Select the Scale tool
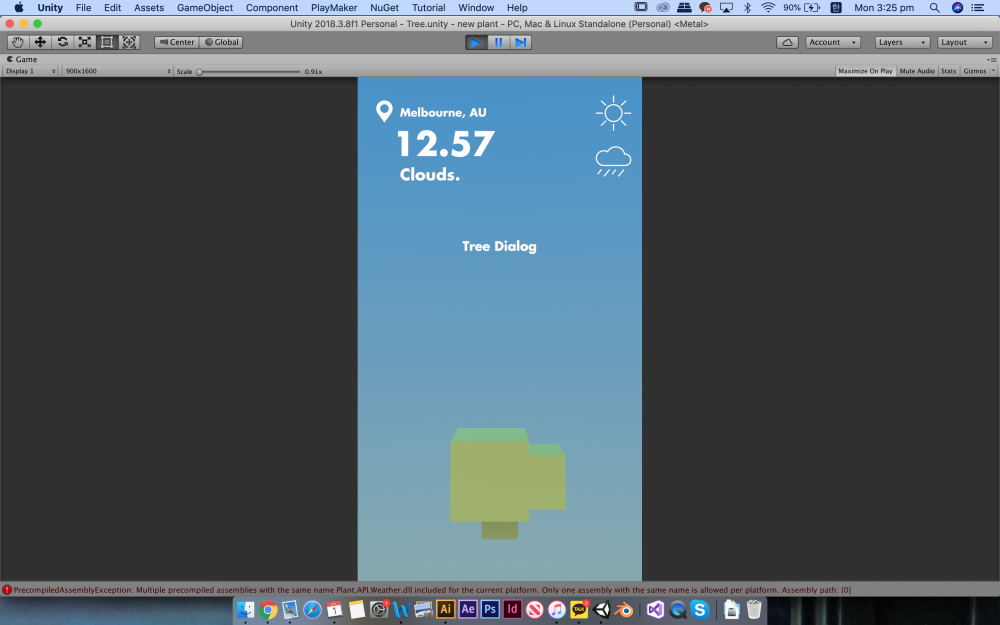 [85, 42]
